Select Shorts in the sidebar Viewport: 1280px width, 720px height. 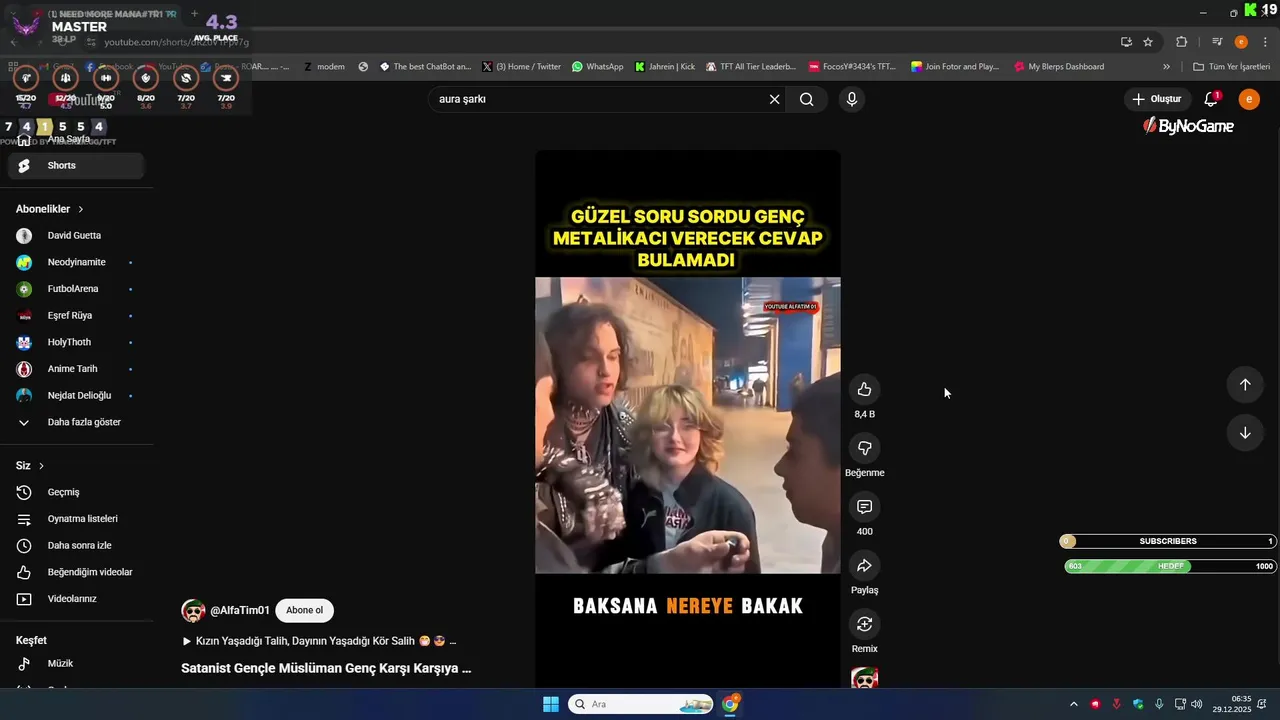(x=76, y=166)
